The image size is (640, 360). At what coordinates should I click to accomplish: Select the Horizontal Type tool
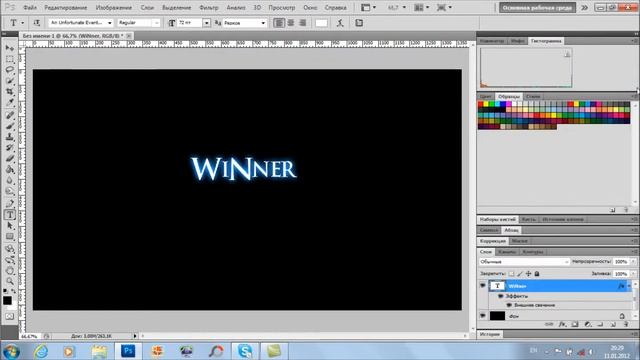tap(10, 215)
